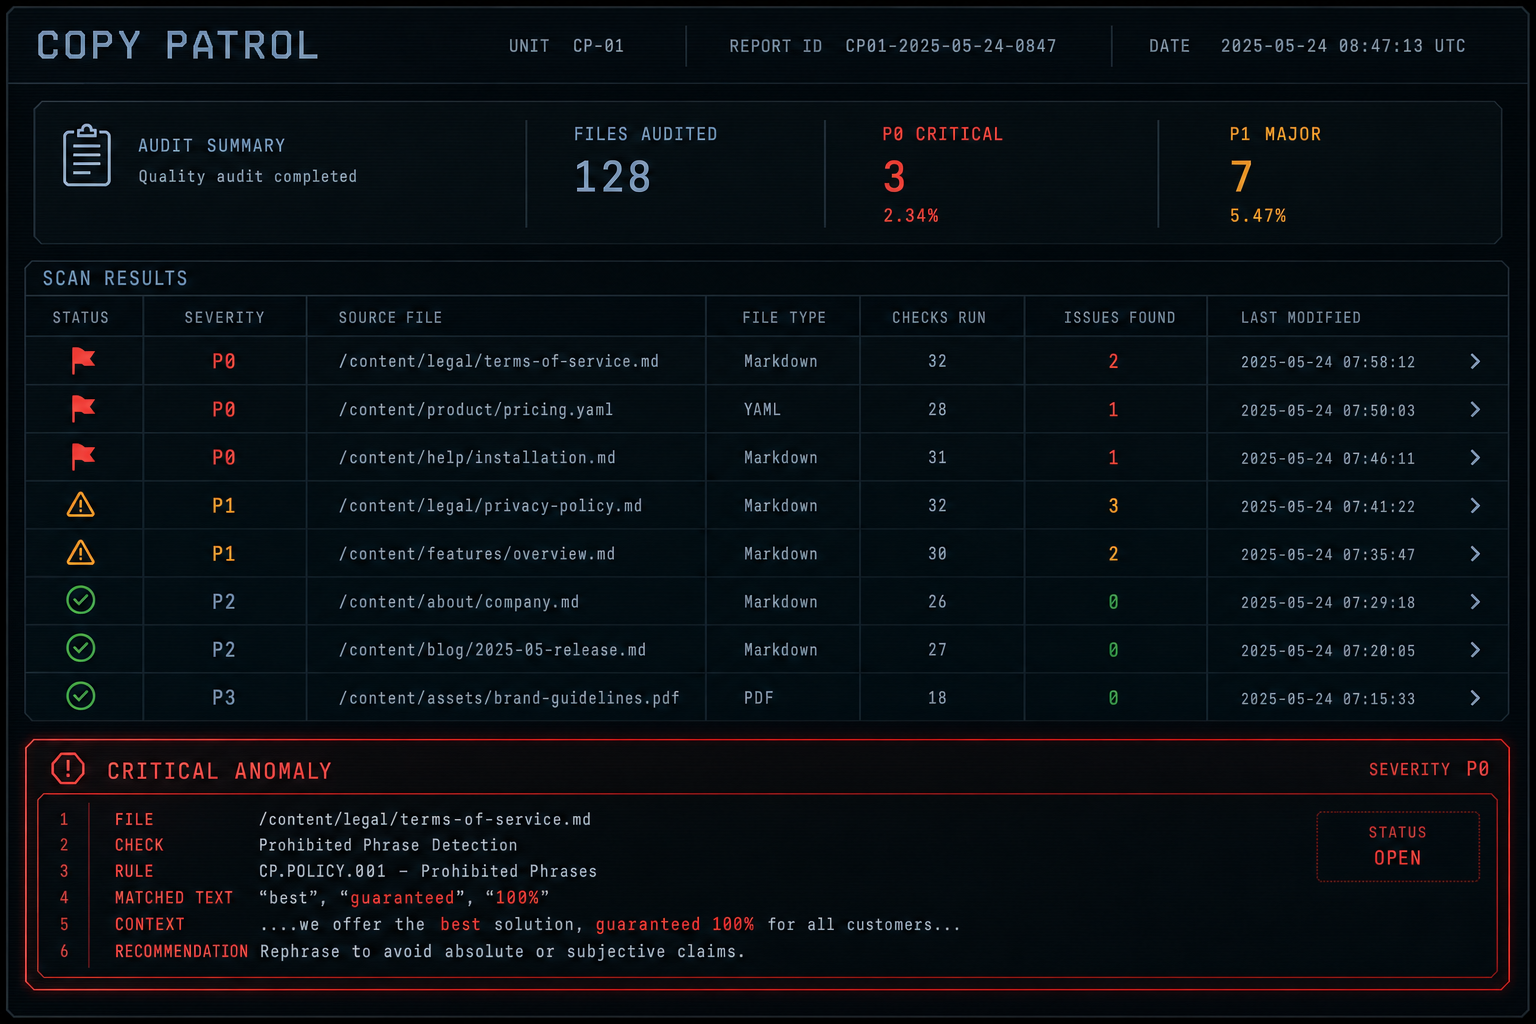1536x1024 pixels.
Task: Sort by the STATUS column header
Action: point(81,317)
